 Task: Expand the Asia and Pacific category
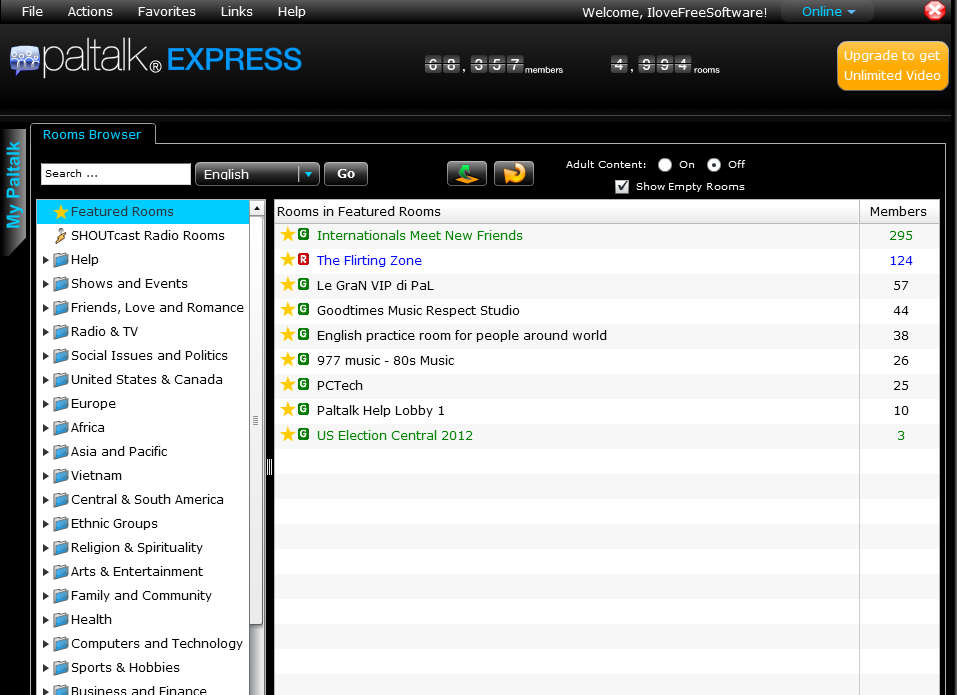(x=46, y=452)
